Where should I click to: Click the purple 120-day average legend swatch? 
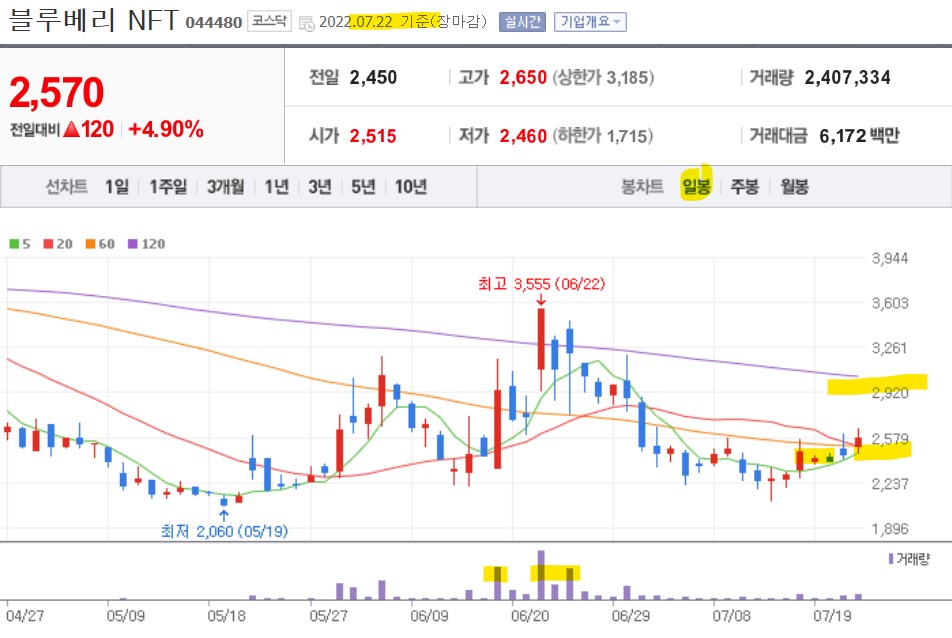(133, 244)
